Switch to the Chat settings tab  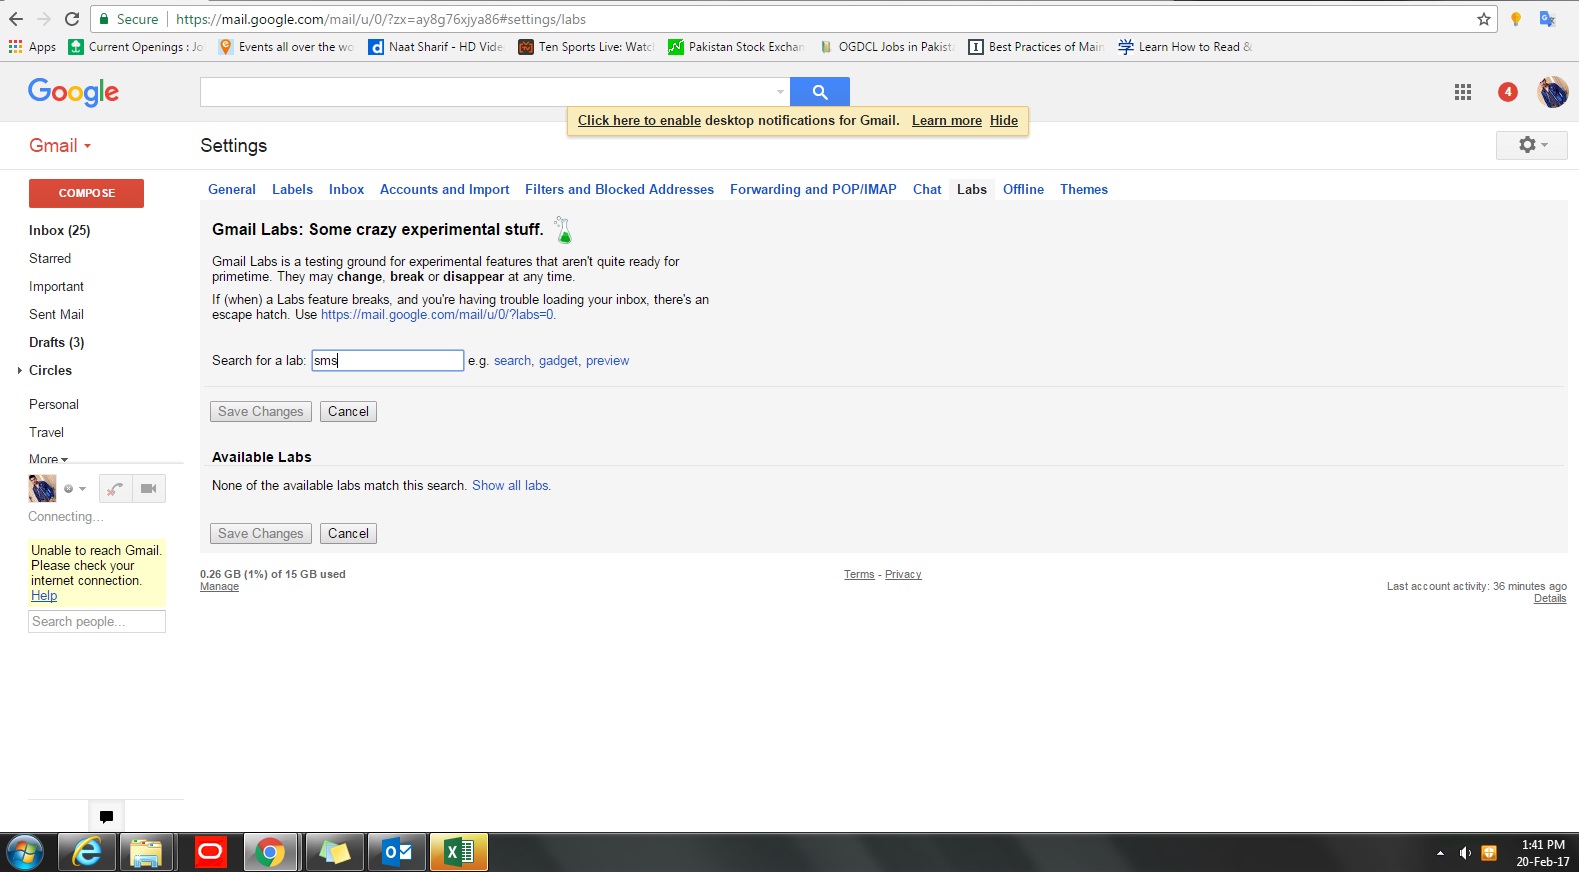tap(927, 189)
